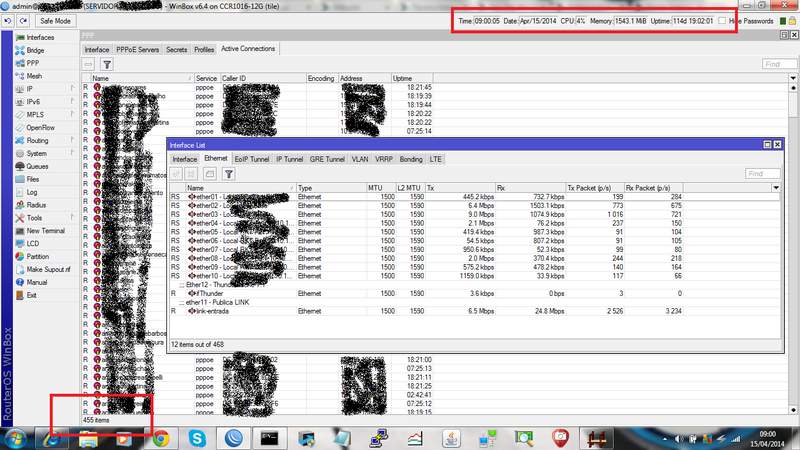Click the Redo arrow in WinBox toolbar
800x450 pixels.
(x=23, y=21)
